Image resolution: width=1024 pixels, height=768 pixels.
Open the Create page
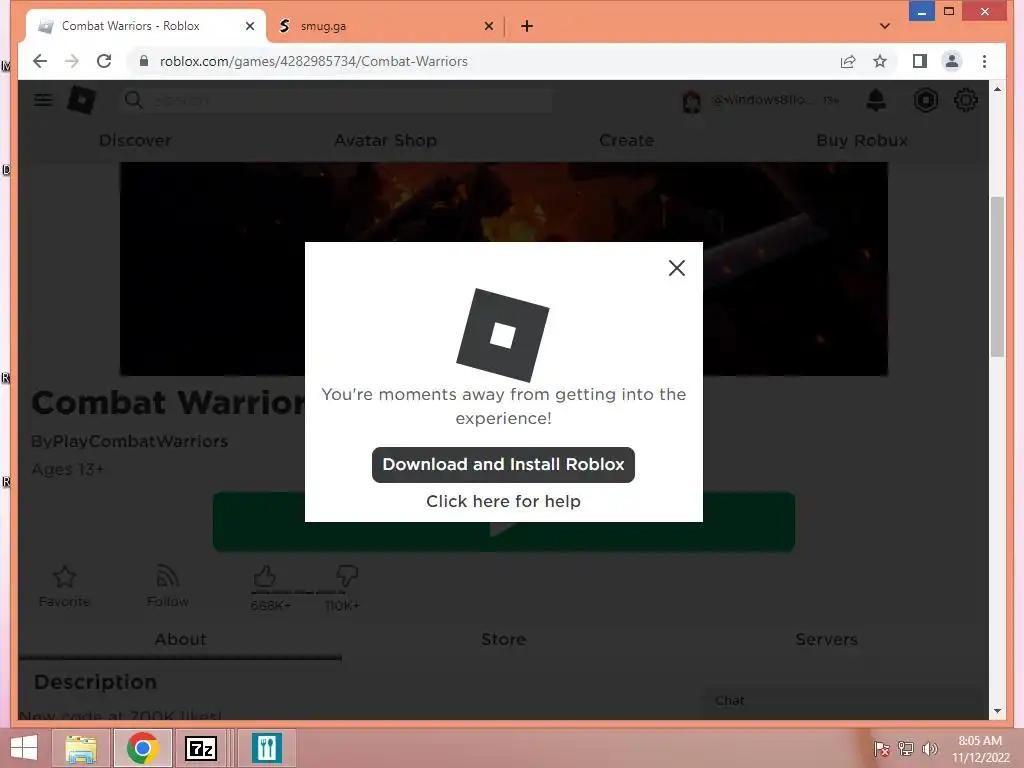click(626, 140)
